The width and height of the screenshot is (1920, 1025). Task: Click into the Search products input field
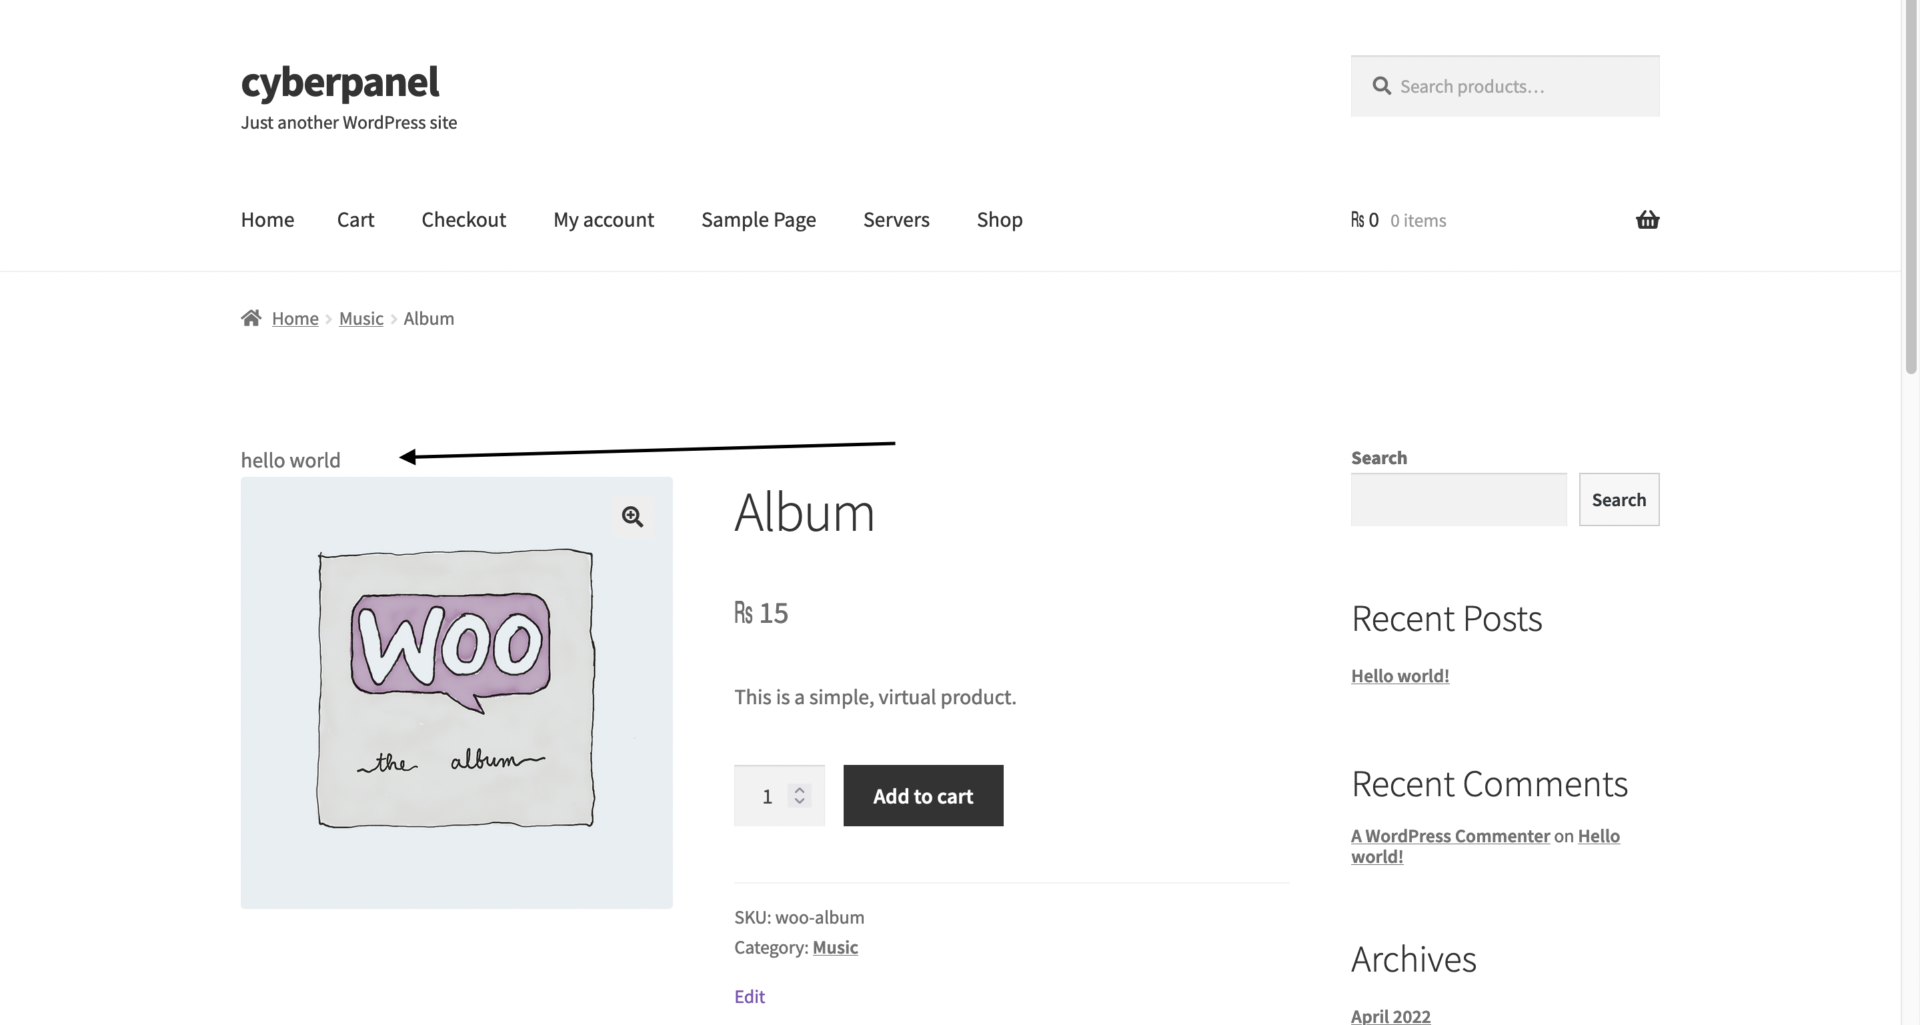coord(1500,86)
